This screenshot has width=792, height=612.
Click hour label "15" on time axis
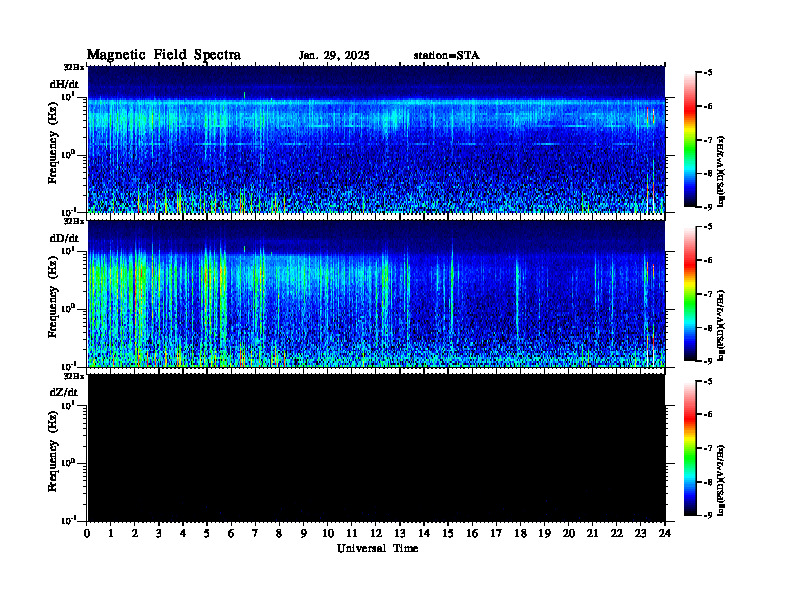(x=448, y=533)
